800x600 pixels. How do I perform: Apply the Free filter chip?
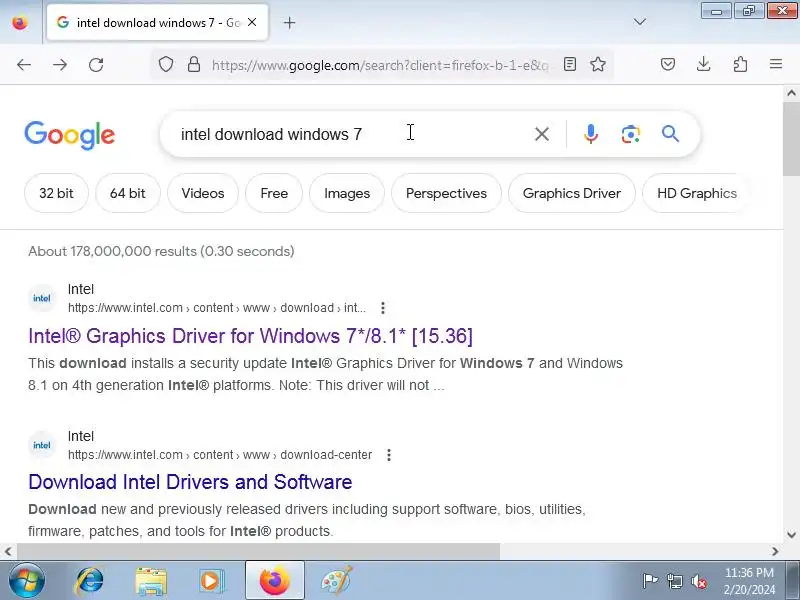click(x=274, y=193)
